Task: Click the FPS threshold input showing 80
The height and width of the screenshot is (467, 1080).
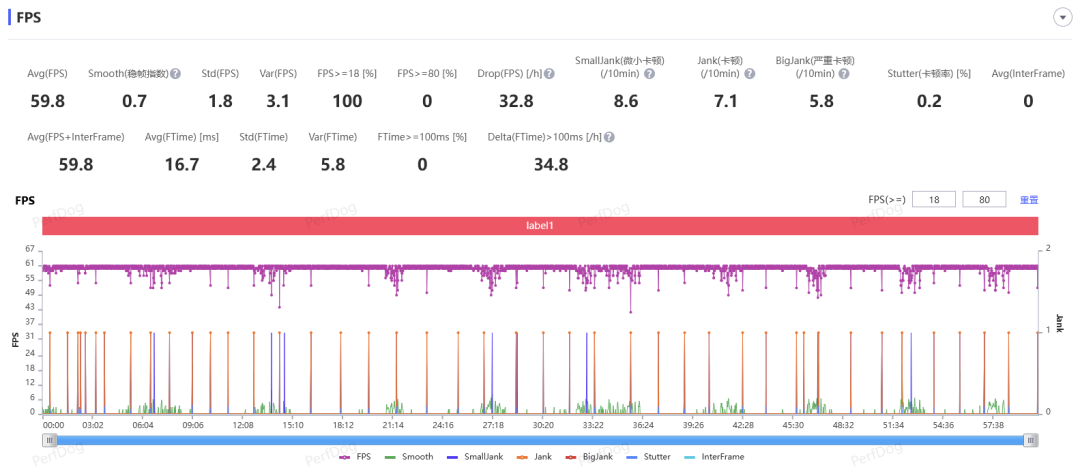Action: click(x=984, y=200)
